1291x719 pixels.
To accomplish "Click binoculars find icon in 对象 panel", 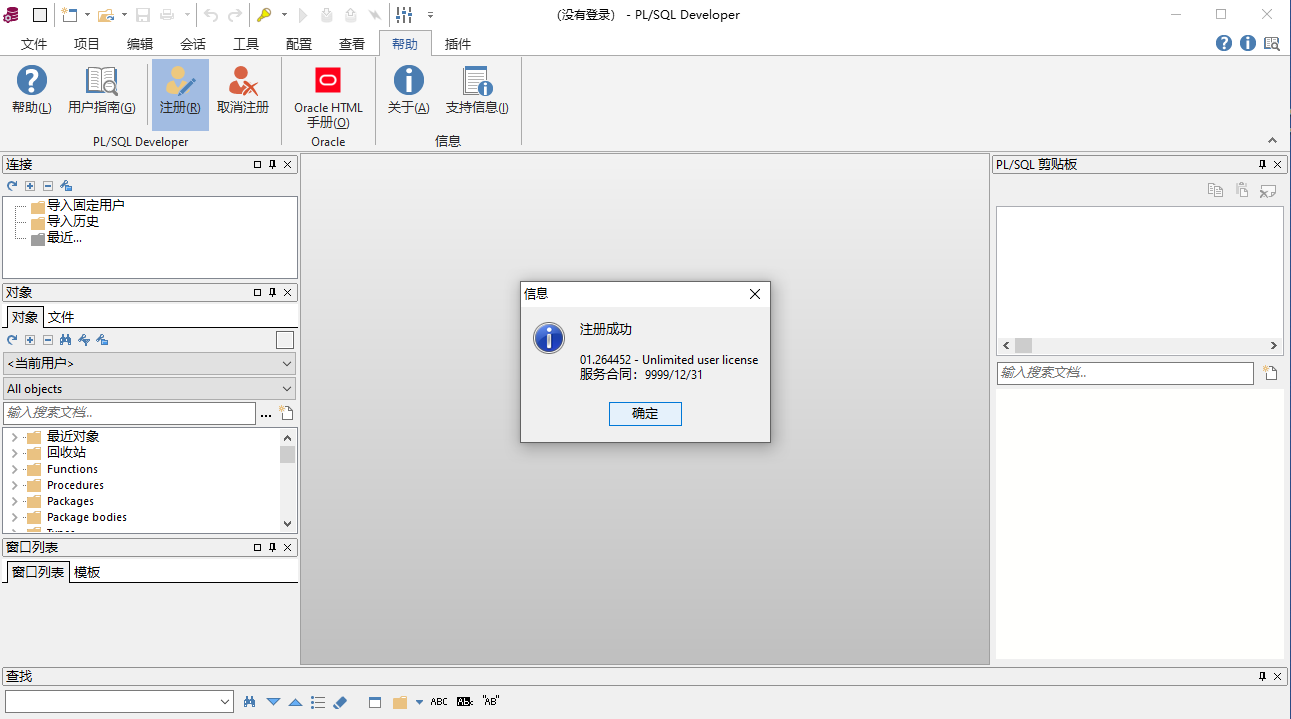I will pyautogui.click(x=66, y=340).
